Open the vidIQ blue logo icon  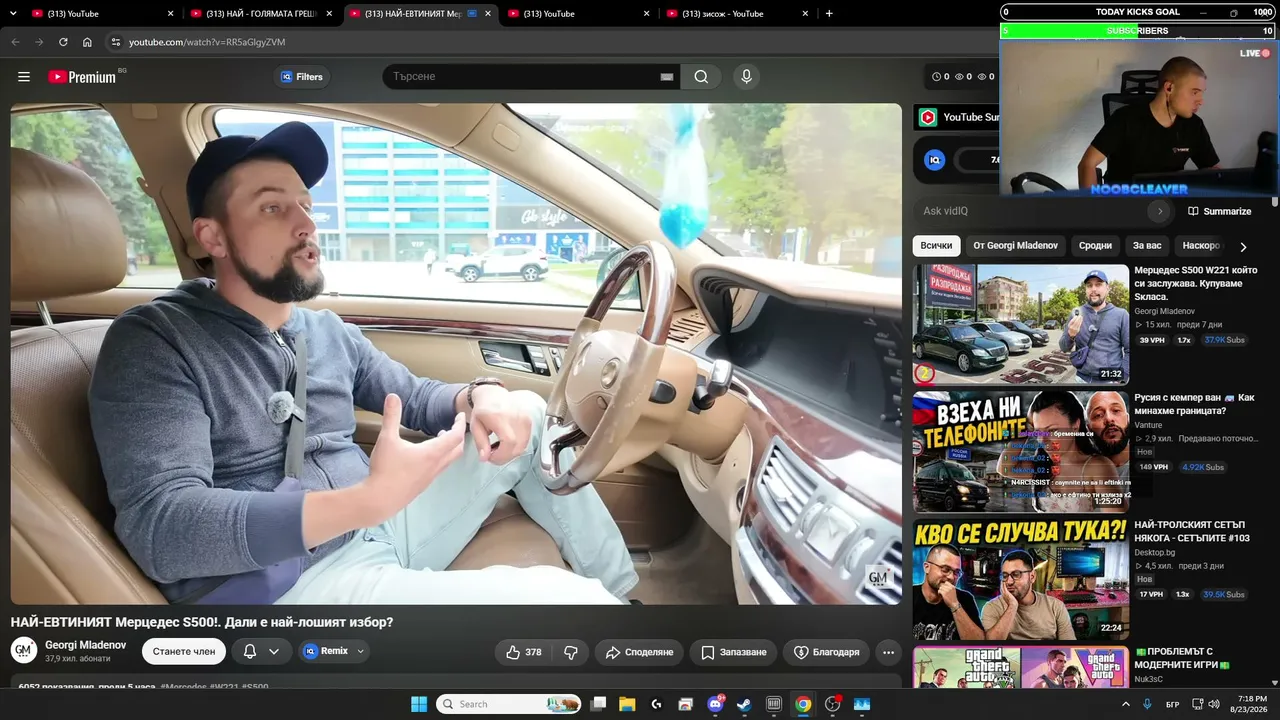[x=935, y=160]
